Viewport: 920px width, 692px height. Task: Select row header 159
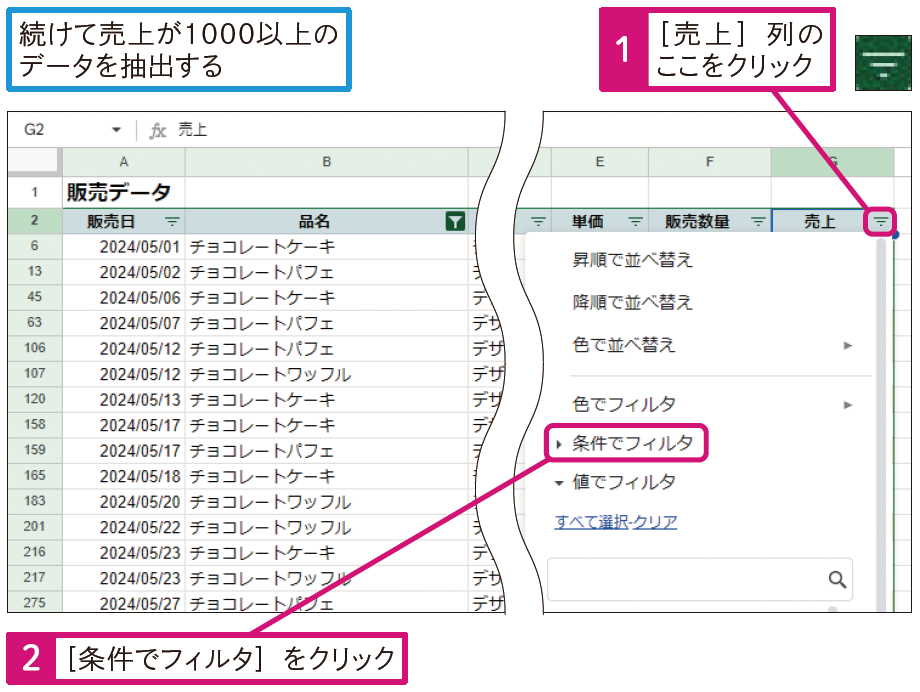pyautogui.click(x=35, y=450)
